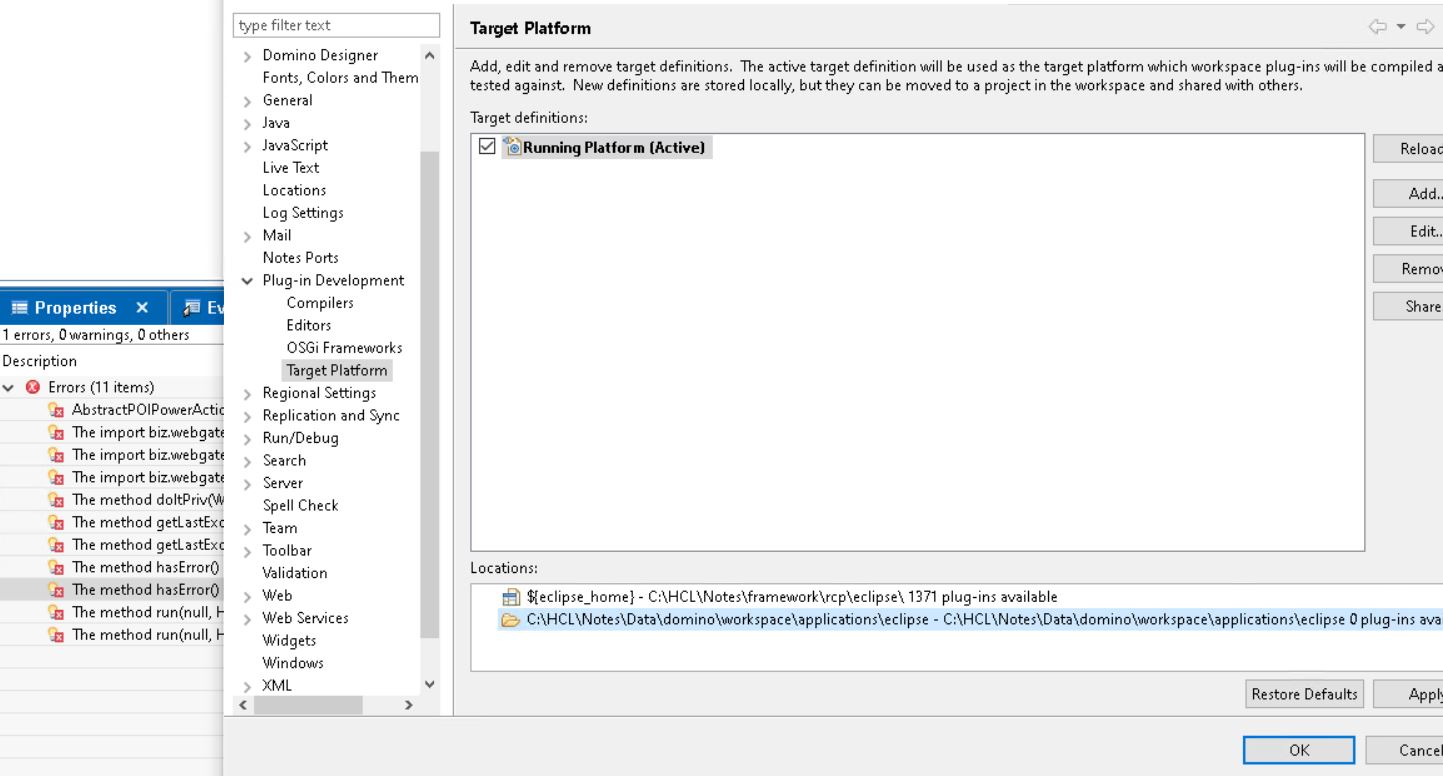Viewport: 1443px width, 776px height.
Task: Select the eclipse_home location icon
Action: pos(511,597)
